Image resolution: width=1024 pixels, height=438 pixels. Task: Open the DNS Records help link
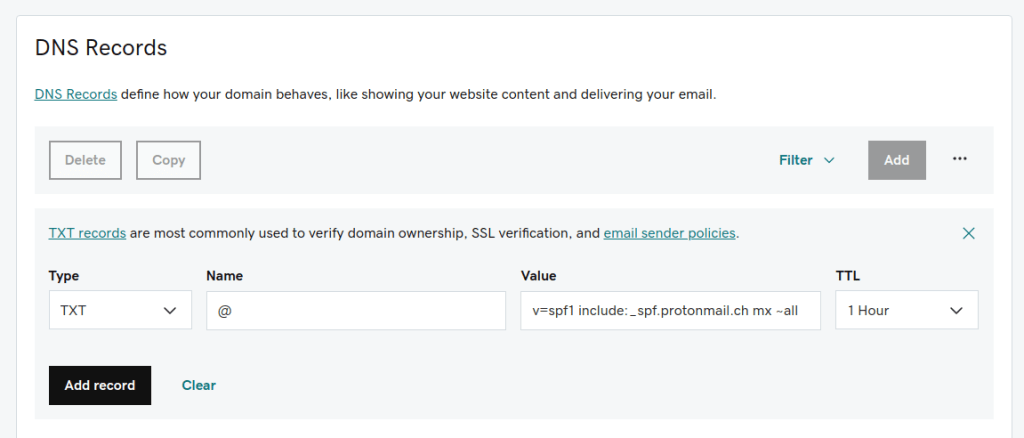click(x=76, y=95)
